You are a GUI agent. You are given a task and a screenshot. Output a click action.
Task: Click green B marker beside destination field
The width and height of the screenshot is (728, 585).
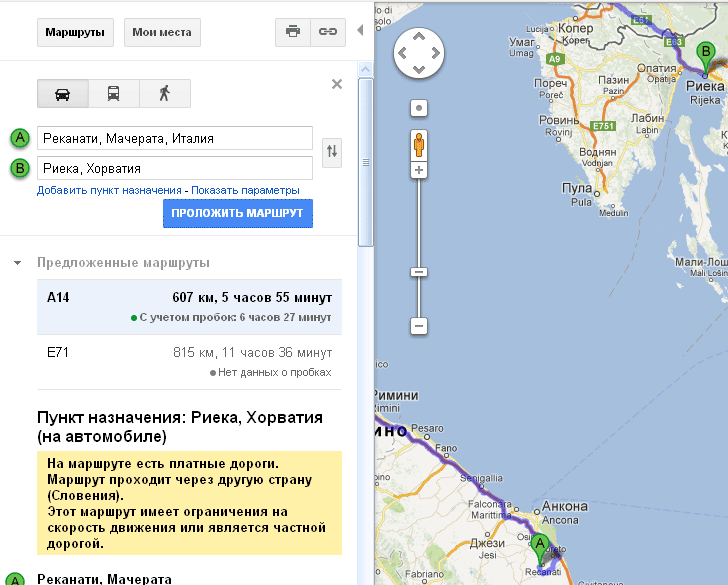pos(20,168)
